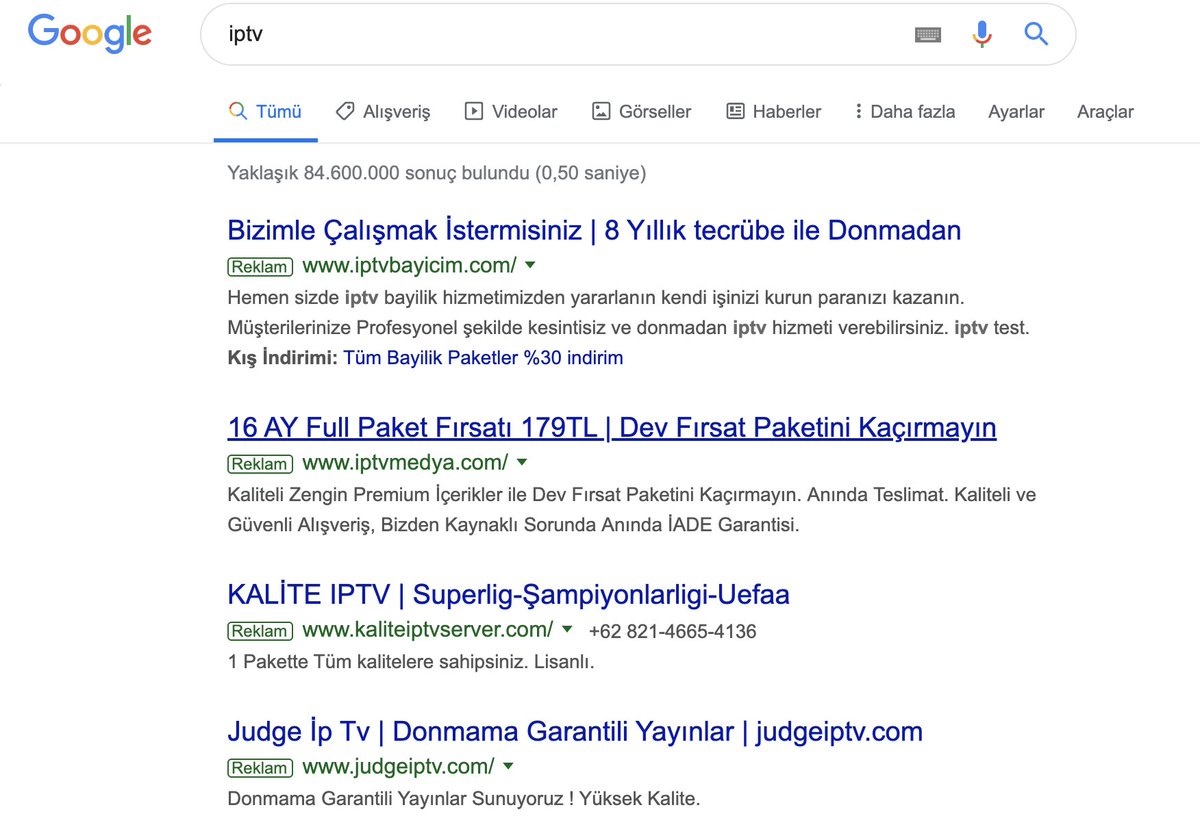
Task: Expand dropdown arrow next to iptvmedya.com
Action: click(522, 462)
